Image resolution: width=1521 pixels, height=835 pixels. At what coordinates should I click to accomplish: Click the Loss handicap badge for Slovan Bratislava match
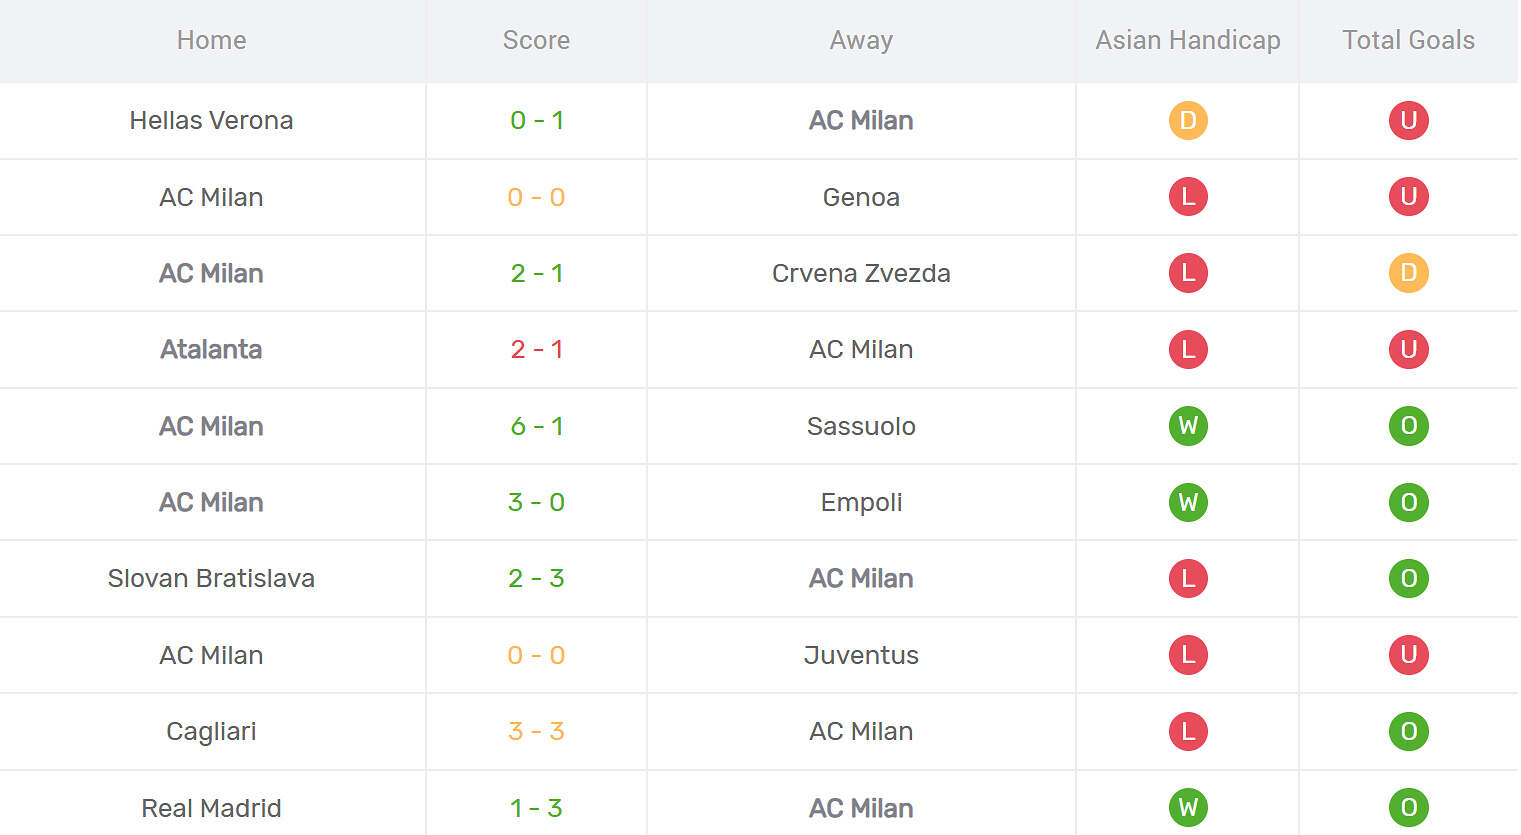1188,579
